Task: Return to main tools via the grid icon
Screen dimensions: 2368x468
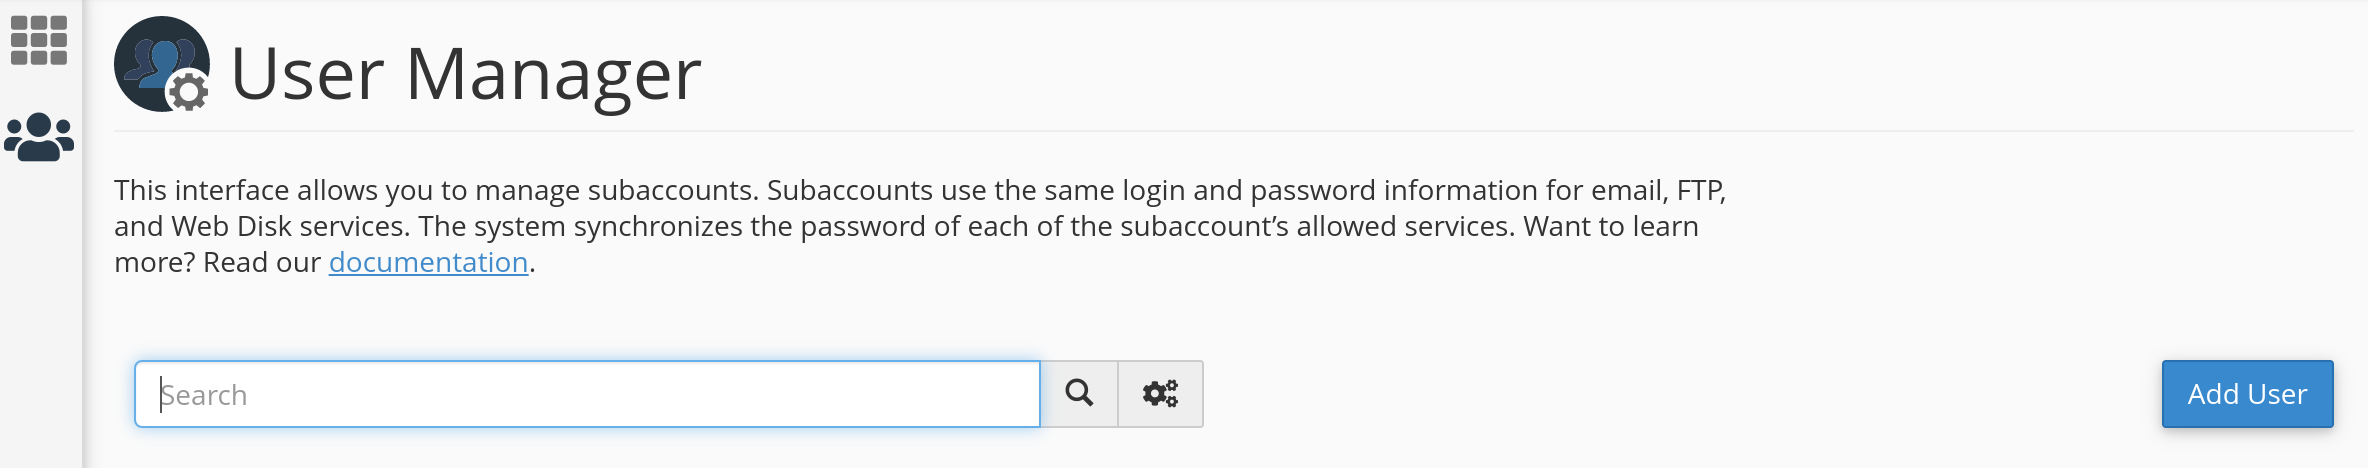Action: (x=39, y=41)
